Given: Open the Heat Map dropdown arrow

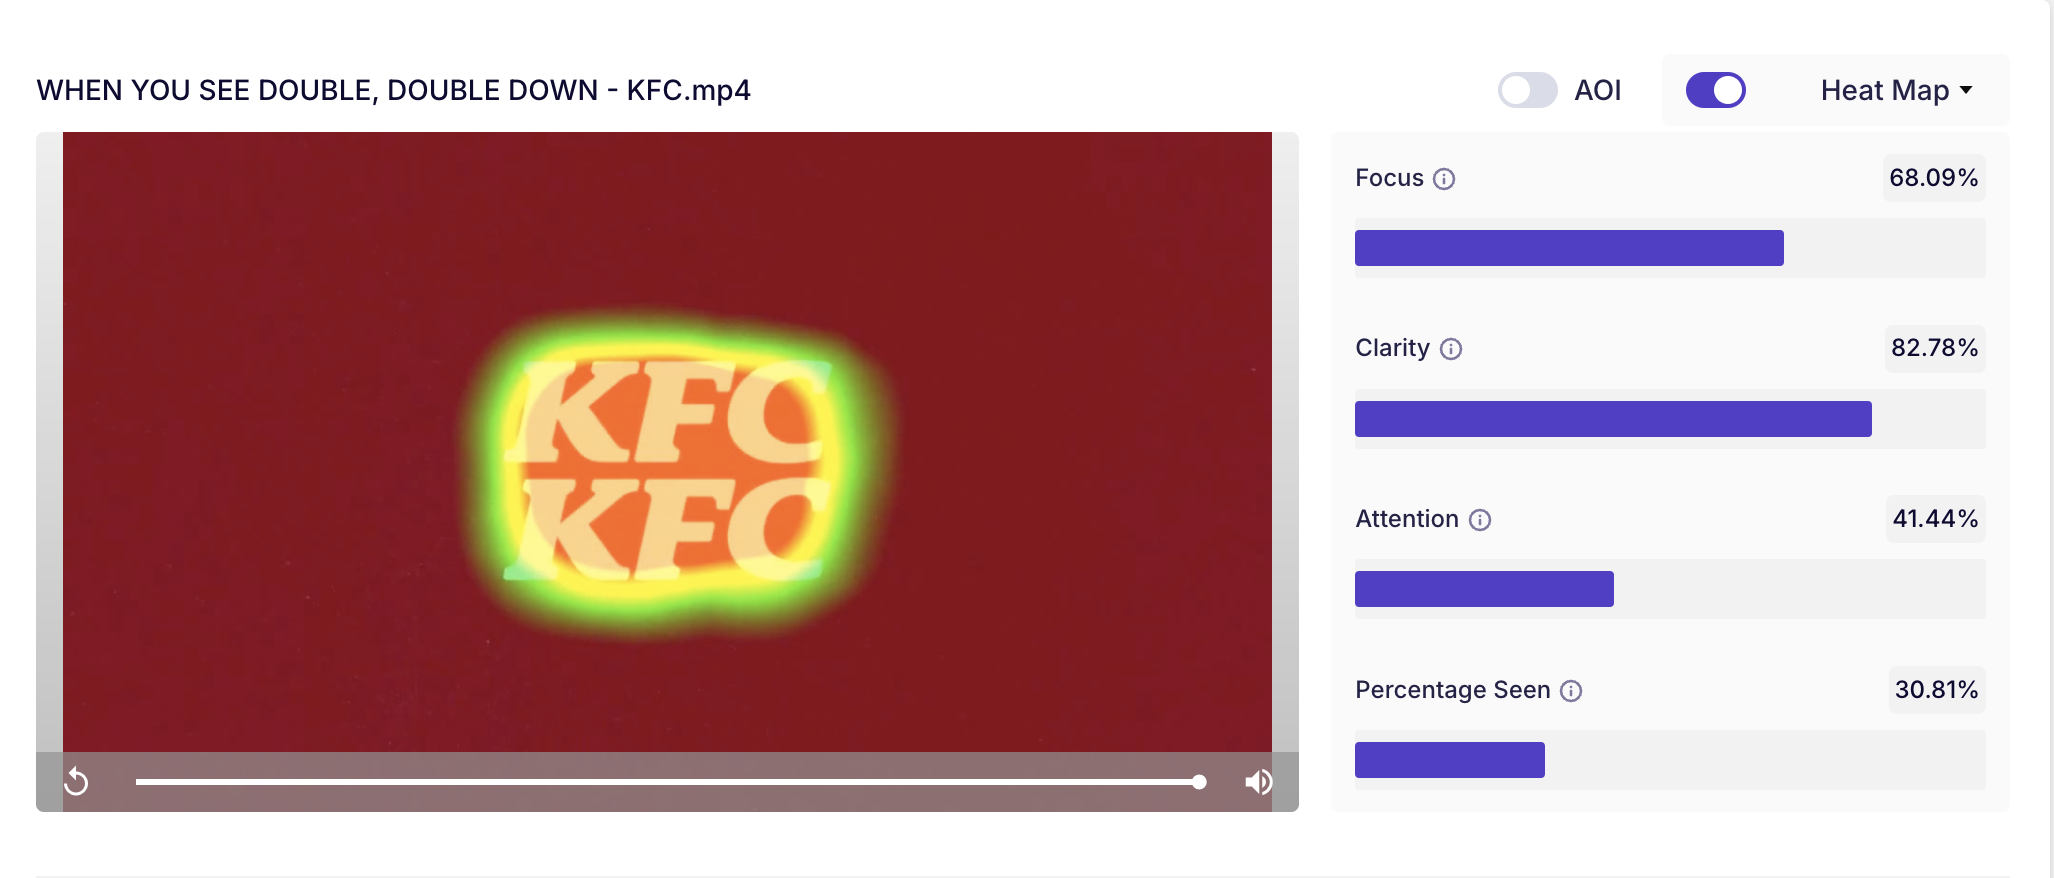Looking at the screenshot, I should click(1966, 90).
